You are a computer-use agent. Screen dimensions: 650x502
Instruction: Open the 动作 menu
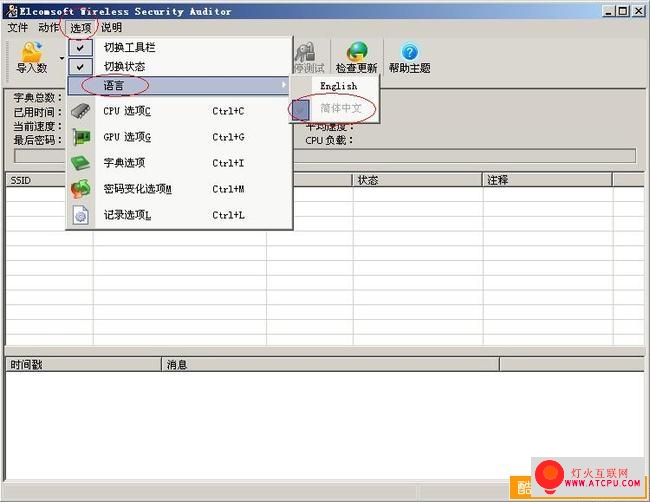(x=49, y=27)
